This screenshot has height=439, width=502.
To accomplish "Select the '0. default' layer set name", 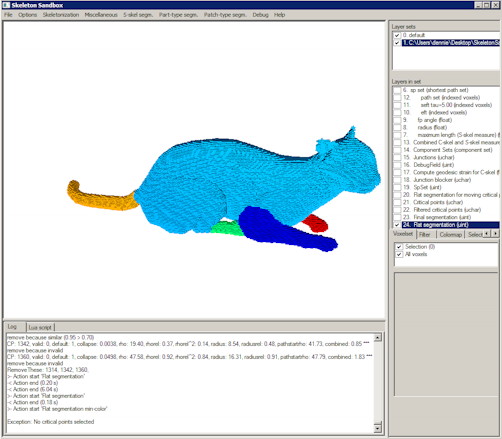I will (414, 35).
